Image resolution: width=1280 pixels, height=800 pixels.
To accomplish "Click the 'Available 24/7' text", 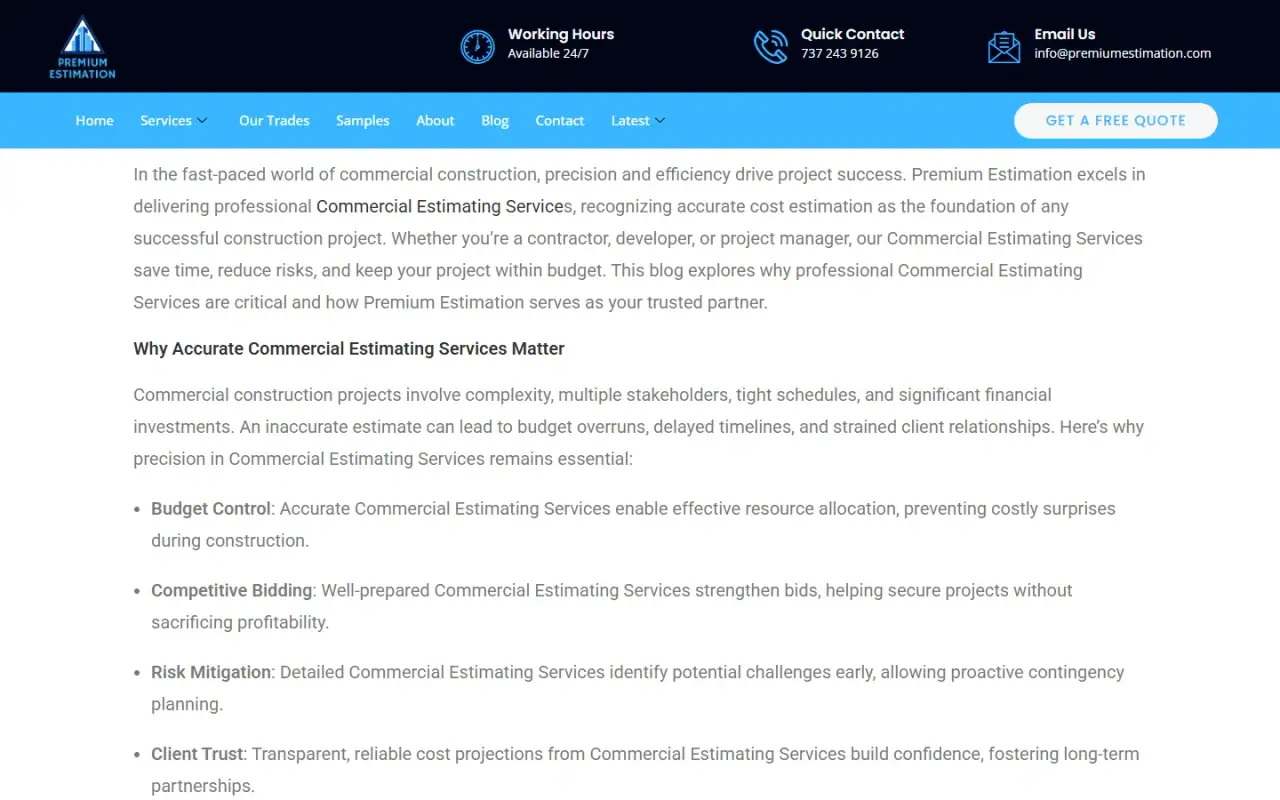I will click(548, 54).
